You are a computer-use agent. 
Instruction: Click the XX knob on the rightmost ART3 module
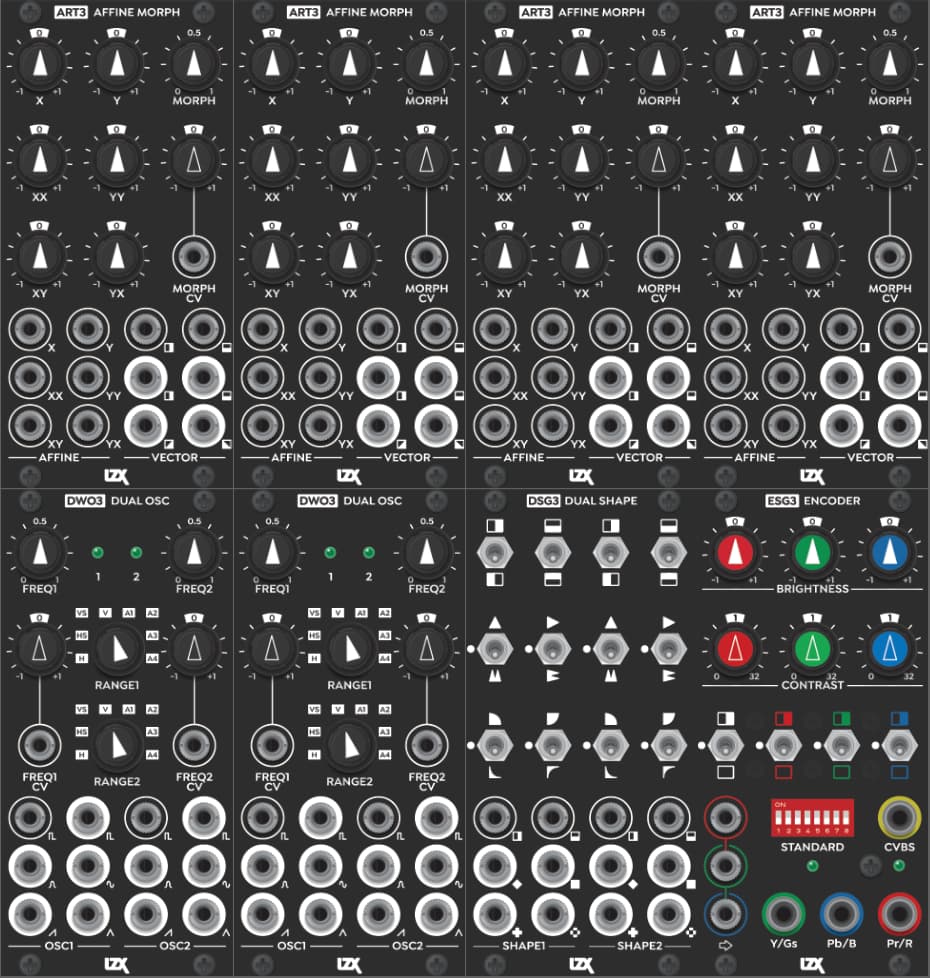735,160
